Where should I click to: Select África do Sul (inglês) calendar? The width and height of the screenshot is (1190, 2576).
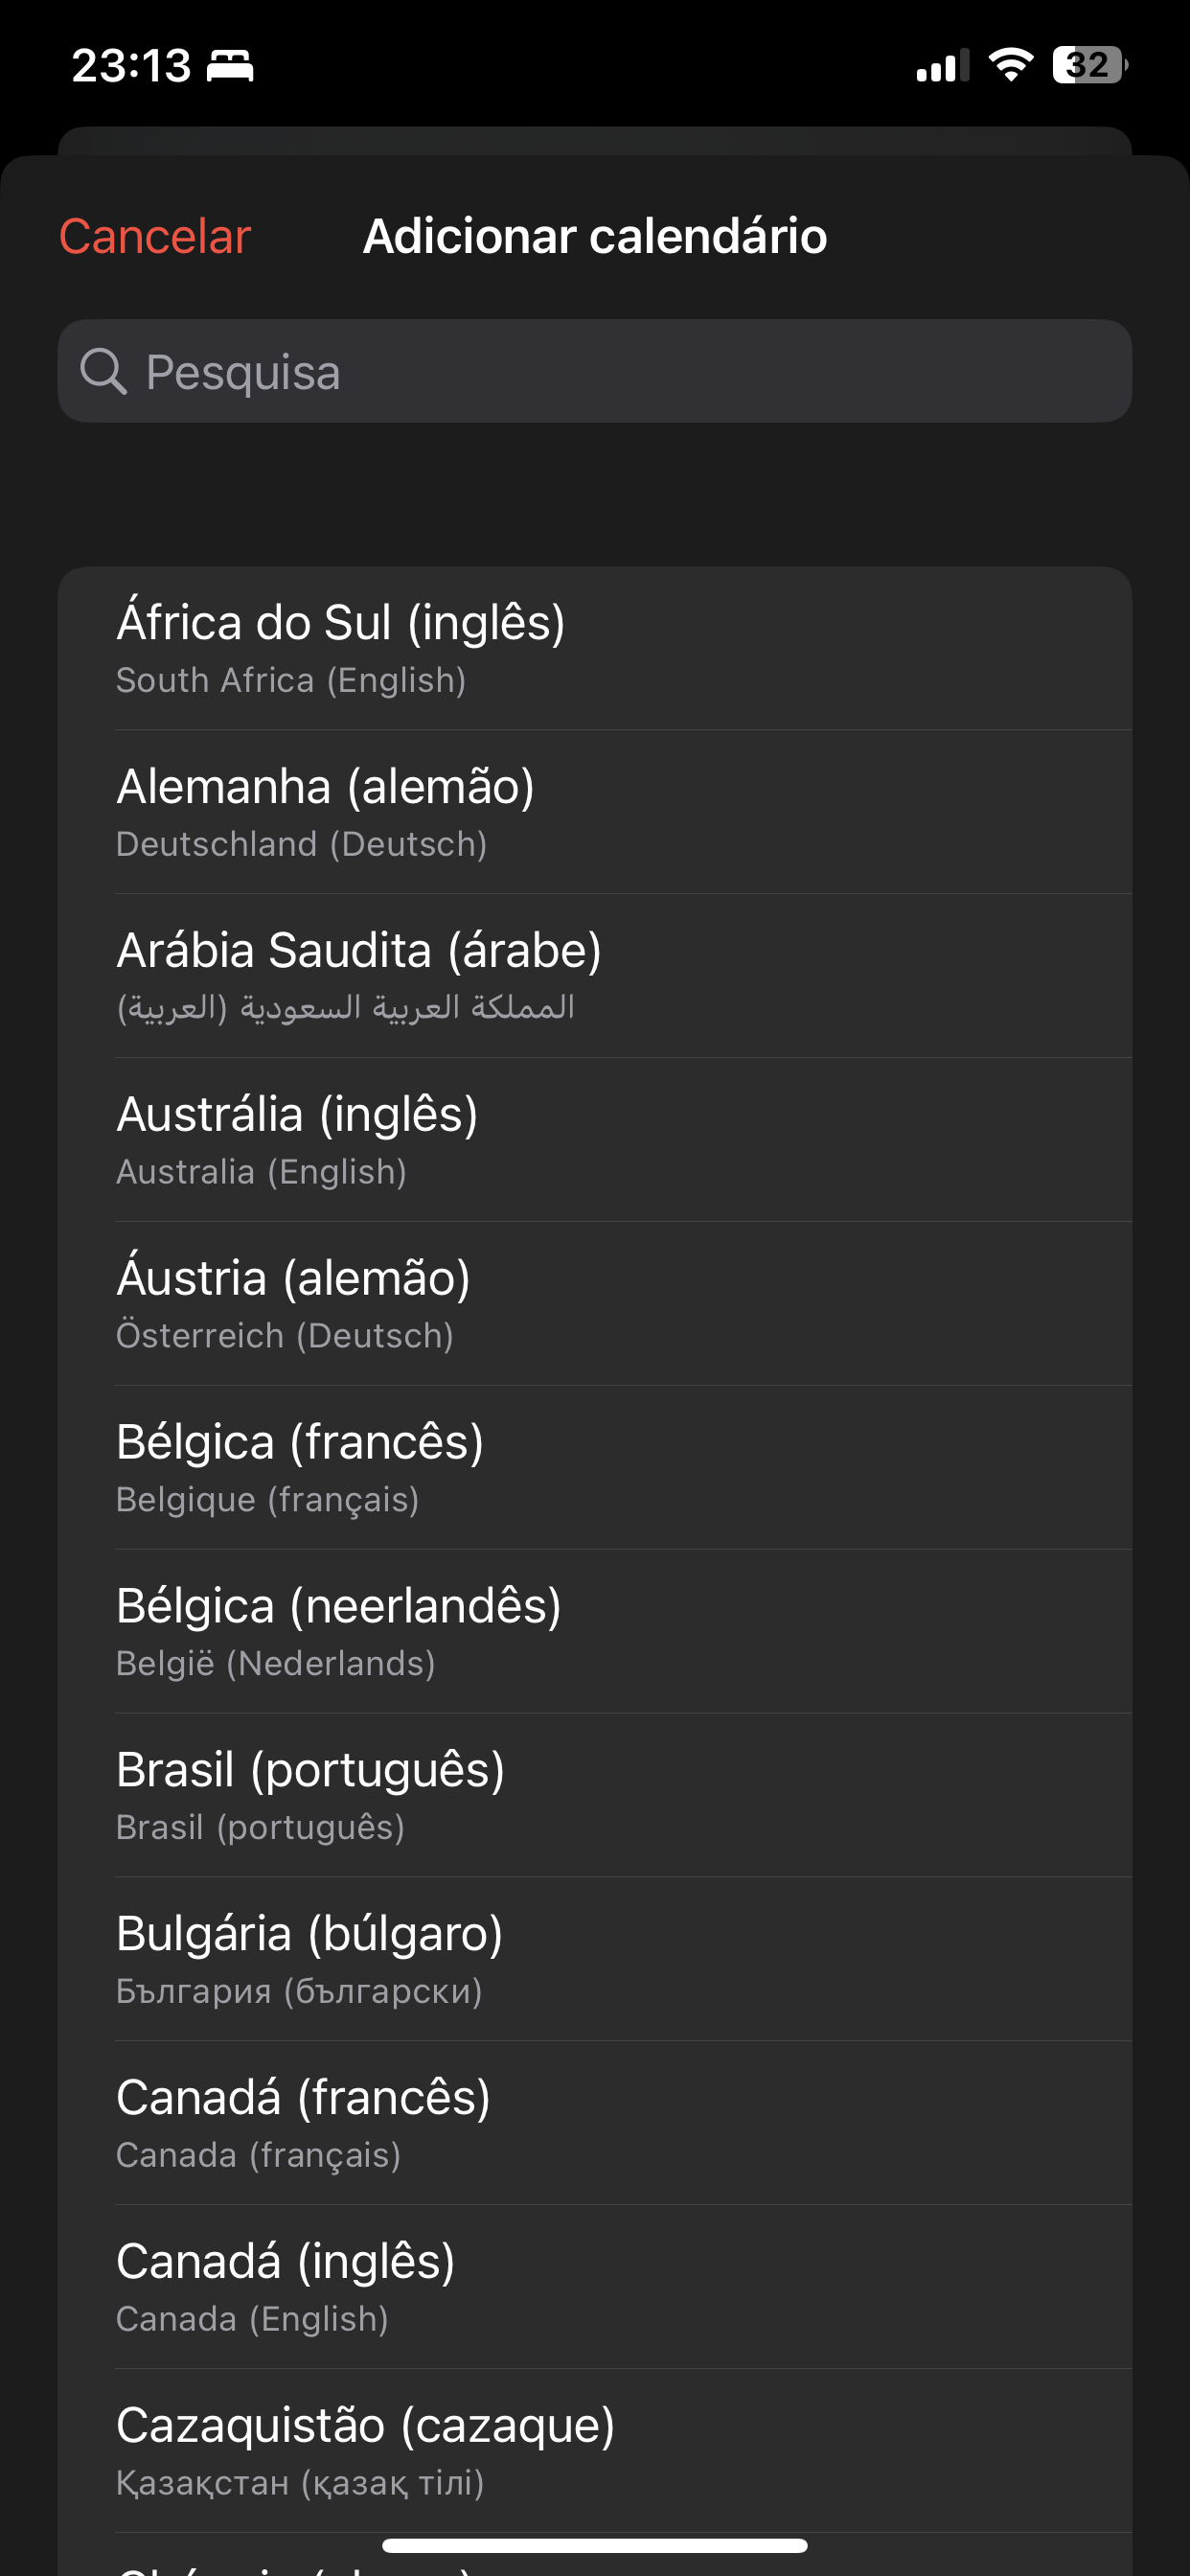[595, 648]
